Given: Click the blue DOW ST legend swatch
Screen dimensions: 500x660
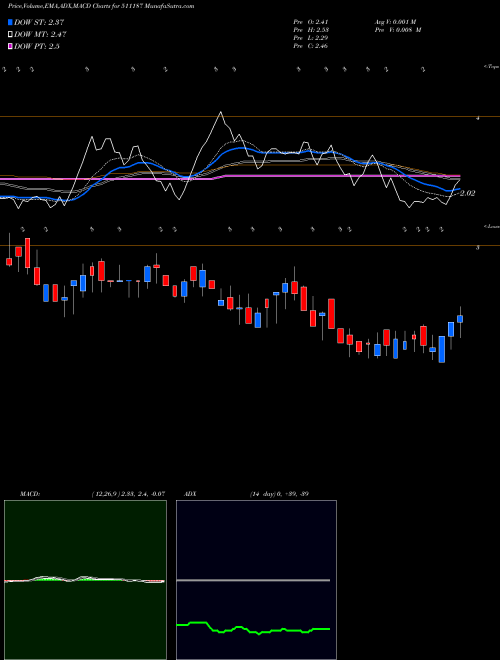Looking at the screenshot, I should [11, 22].
